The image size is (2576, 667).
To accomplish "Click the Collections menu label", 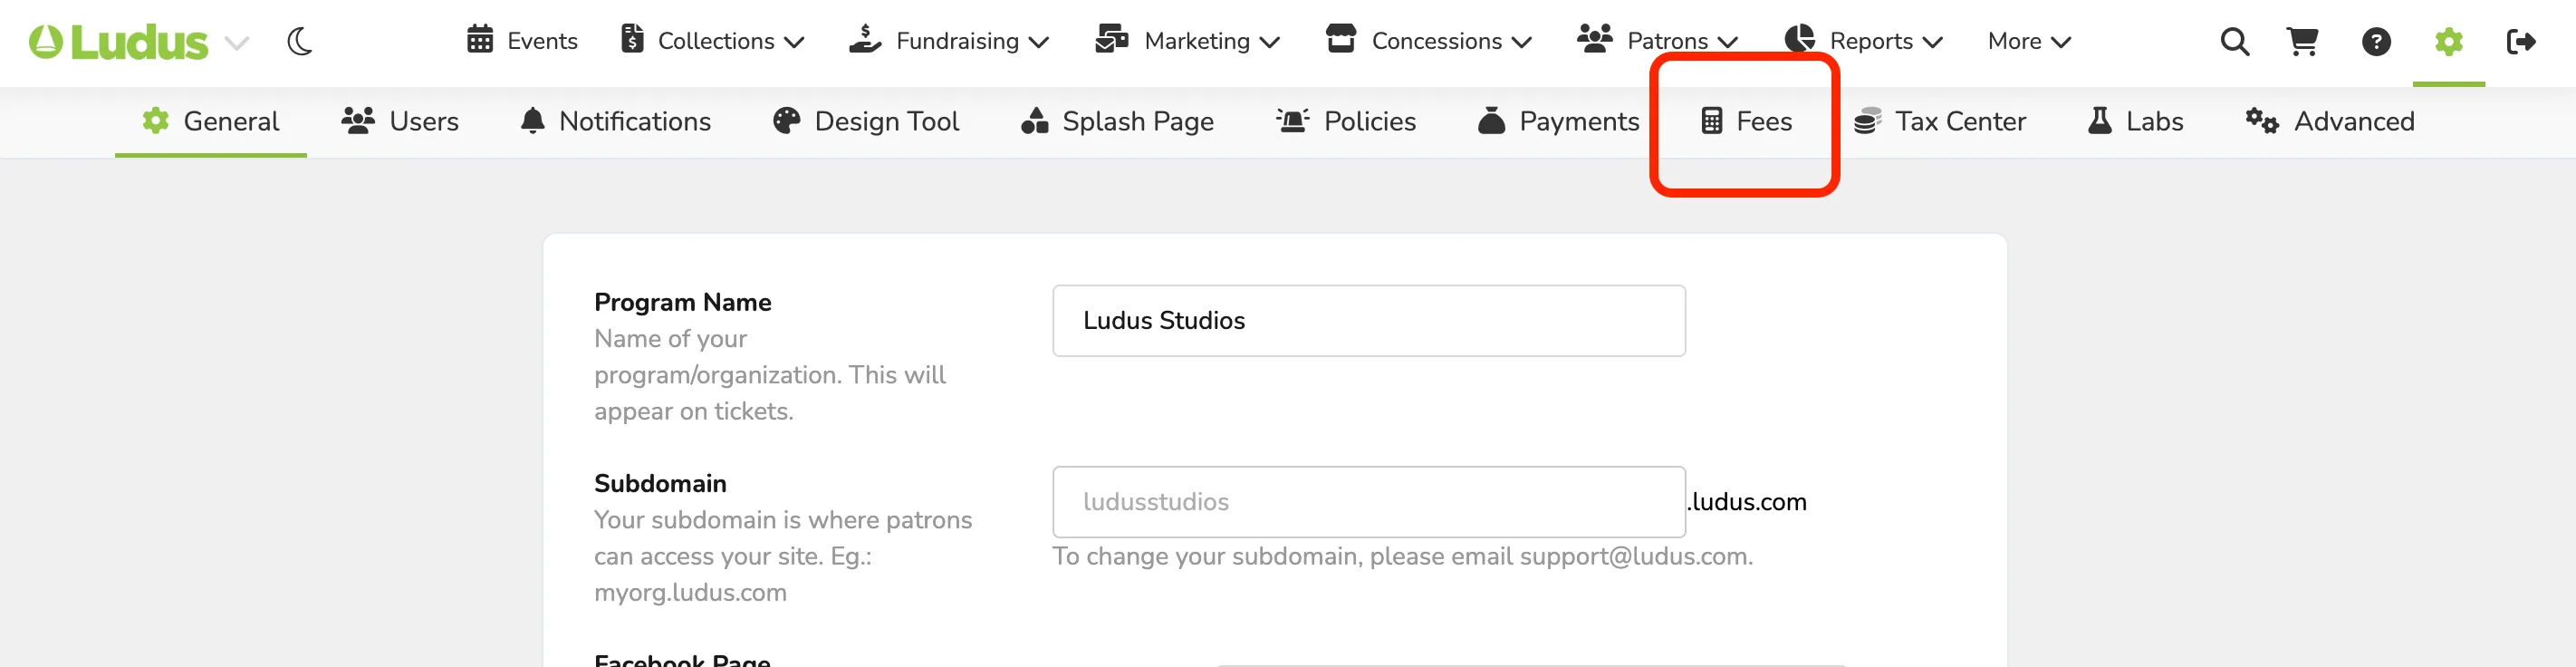I will (716, 41).
